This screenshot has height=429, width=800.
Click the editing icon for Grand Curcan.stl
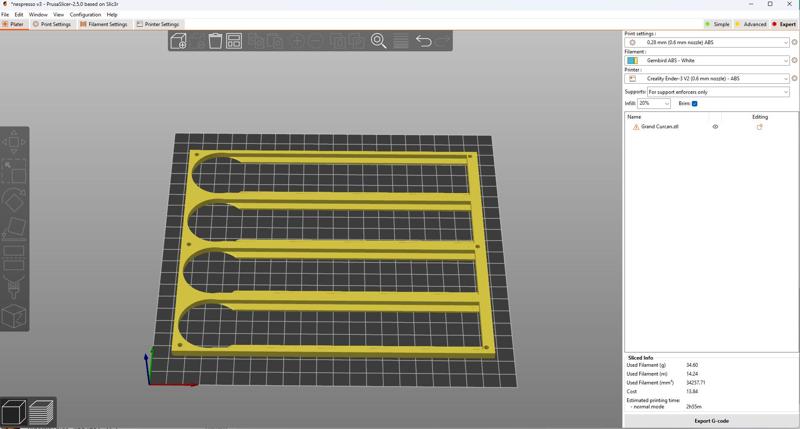pos(759,127)
